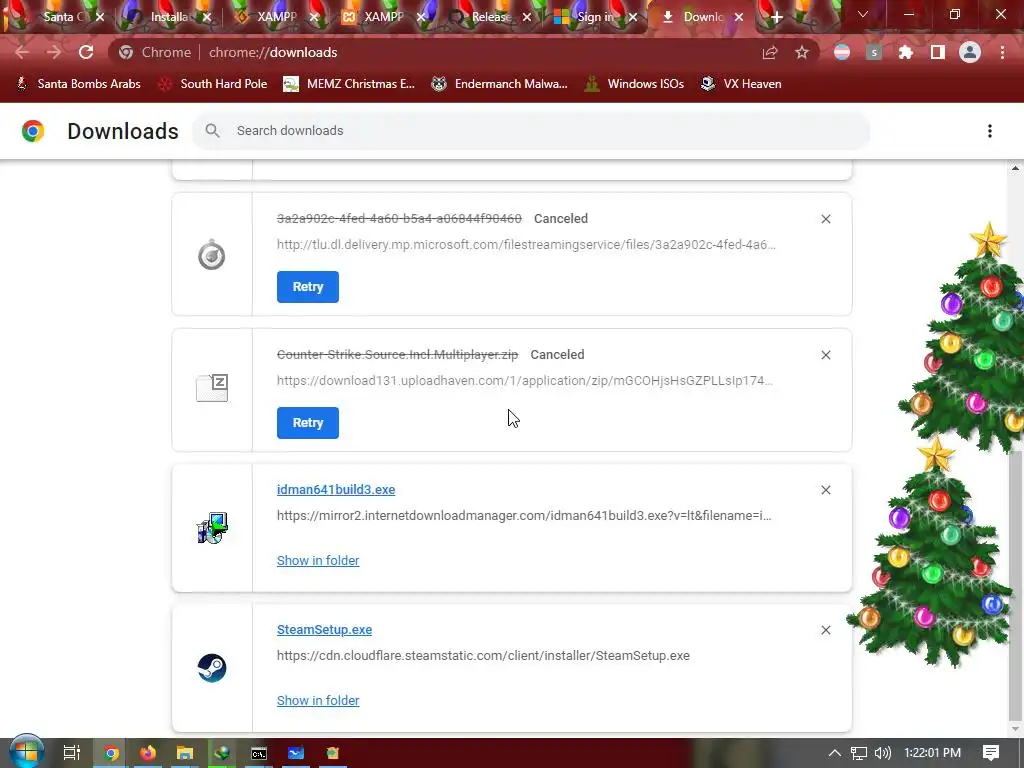The image size is (1024, 768).
Task: Click the idman641build3.exe installer file icon
Action: 212,528
